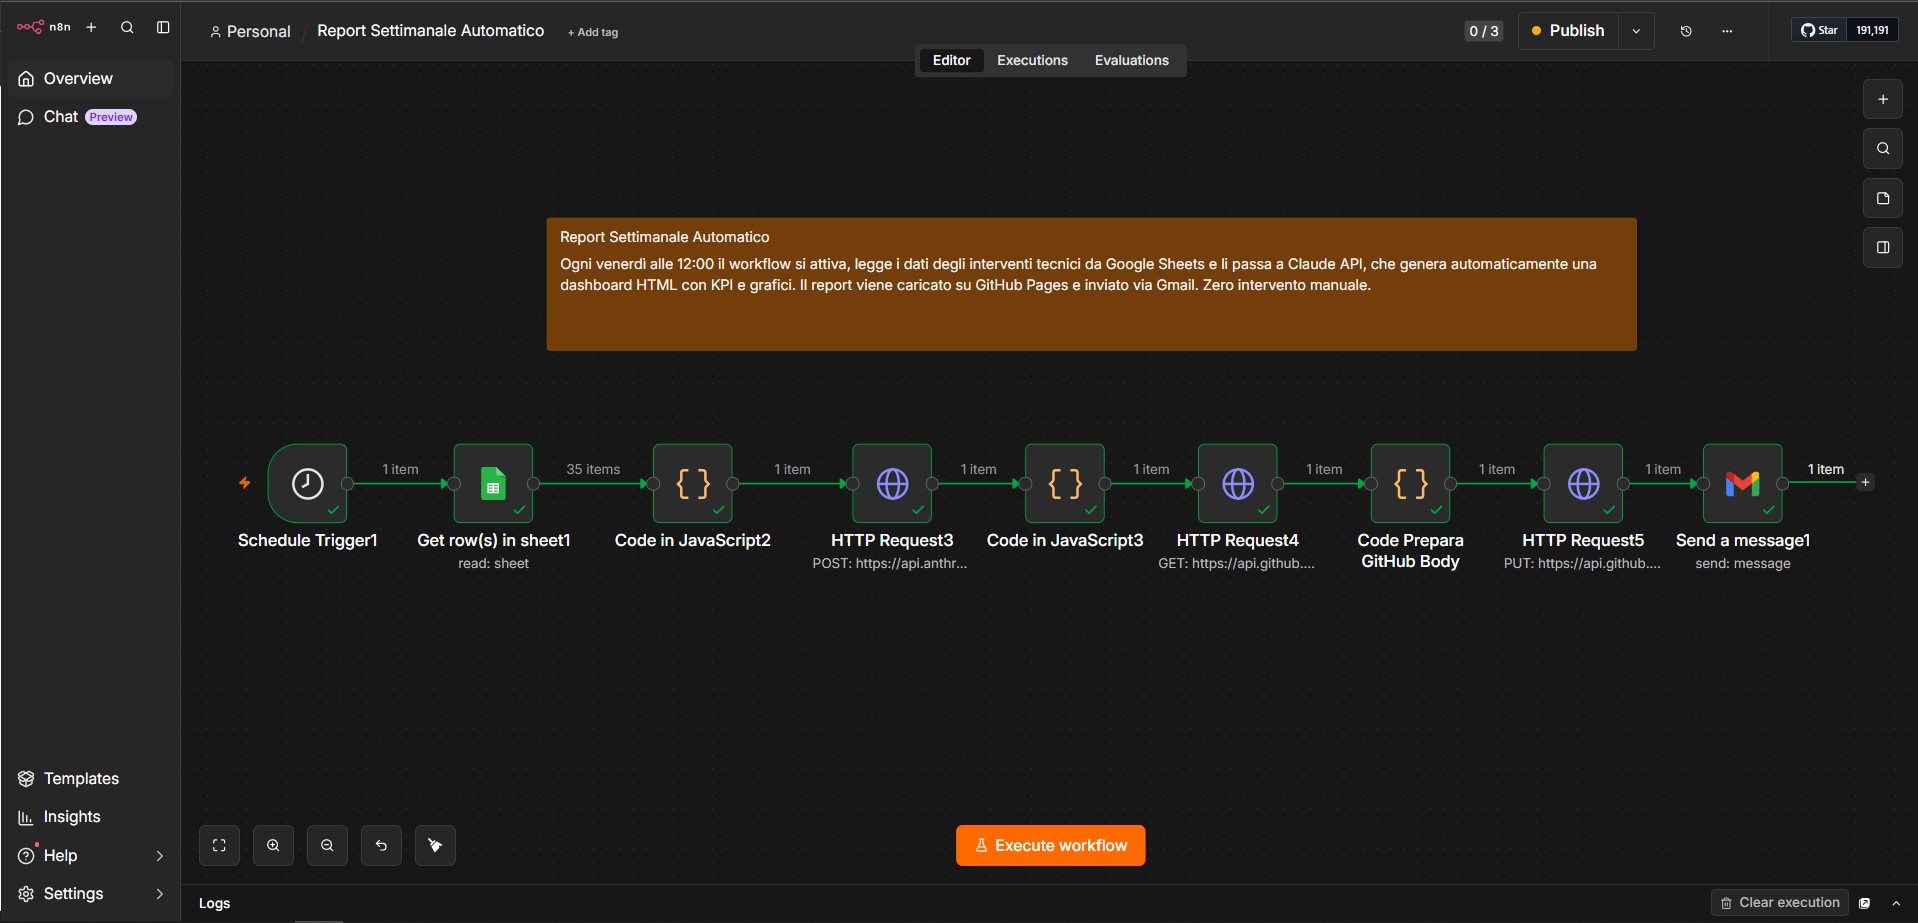This screenshot has width=1918, height=923.
Task: Open Templates in the sidebar
Action: pyautogui.click(x=90, y=779)
